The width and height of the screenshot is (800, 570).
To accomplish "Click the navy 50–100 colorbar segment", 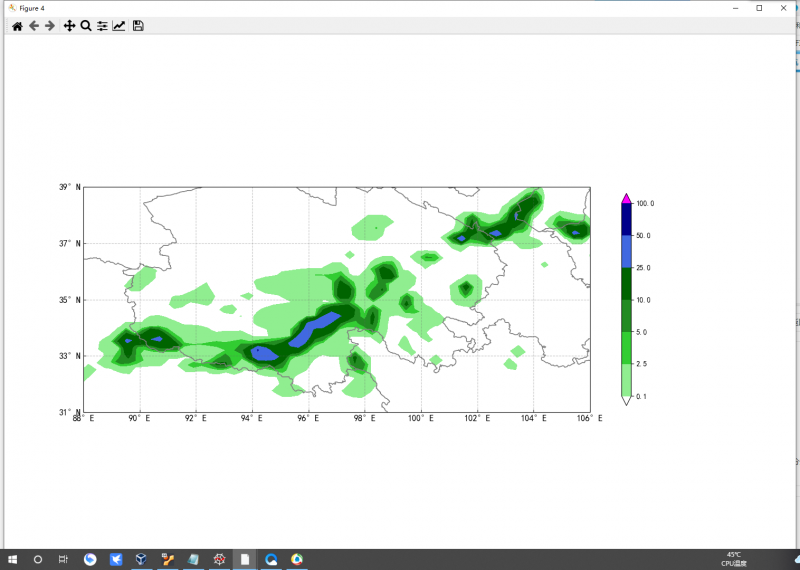I will pyautogui.click(x=626, y=220).
